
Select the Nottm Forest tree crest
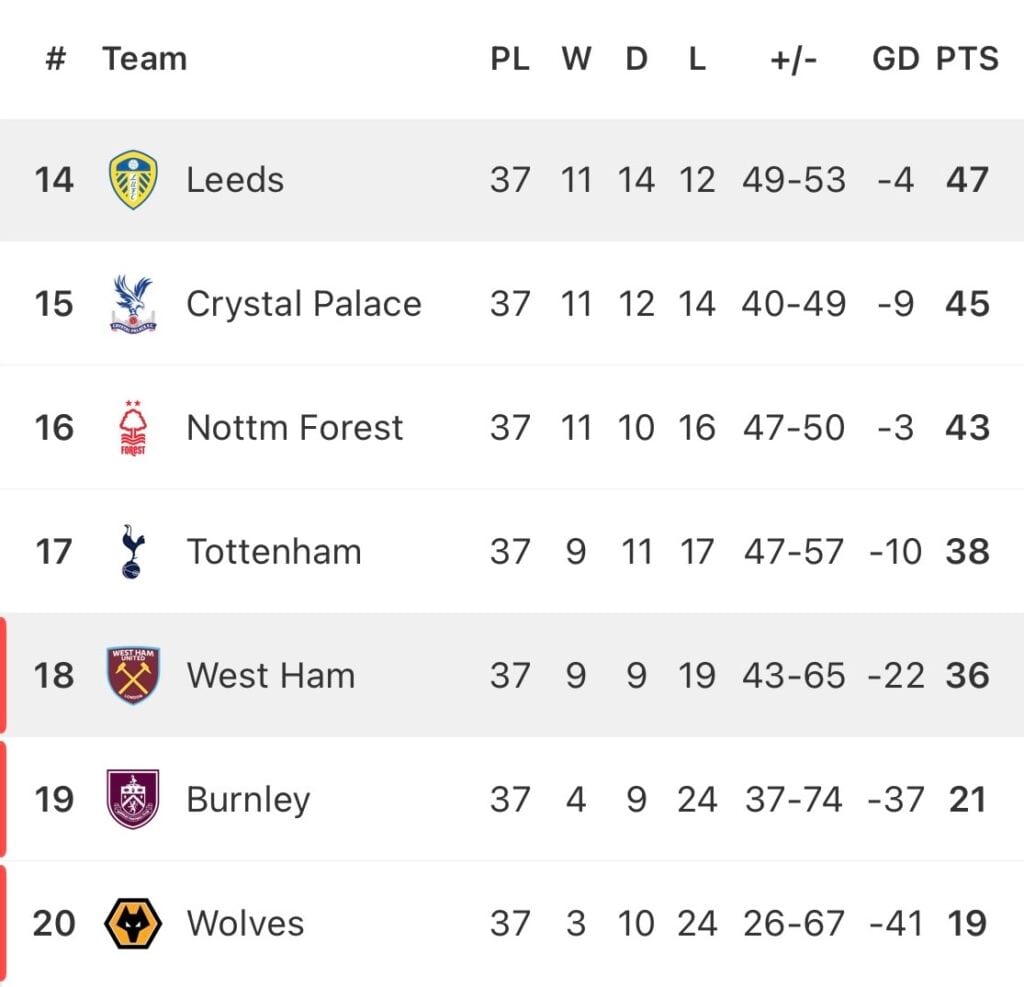click(x=133, y=428)
